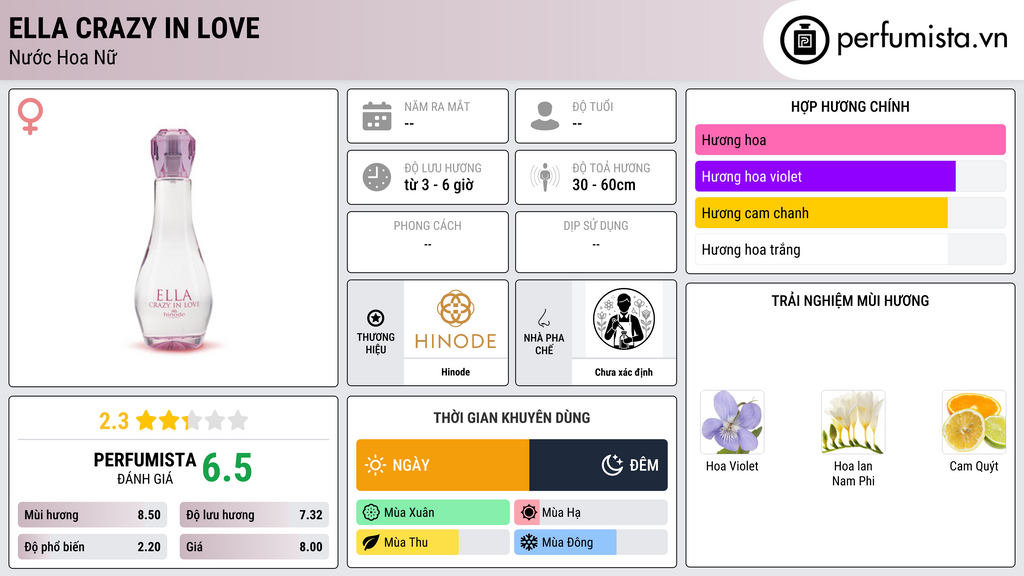Click the Độ phổ biến 2.20 score bar
The image size is (1024, 576).
(92, 547)
